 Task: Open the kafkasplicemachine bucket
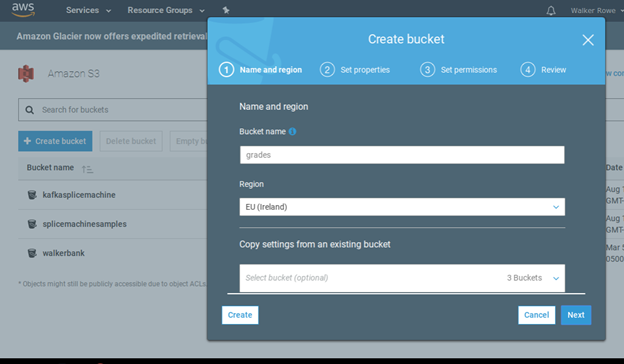[79, 195]
